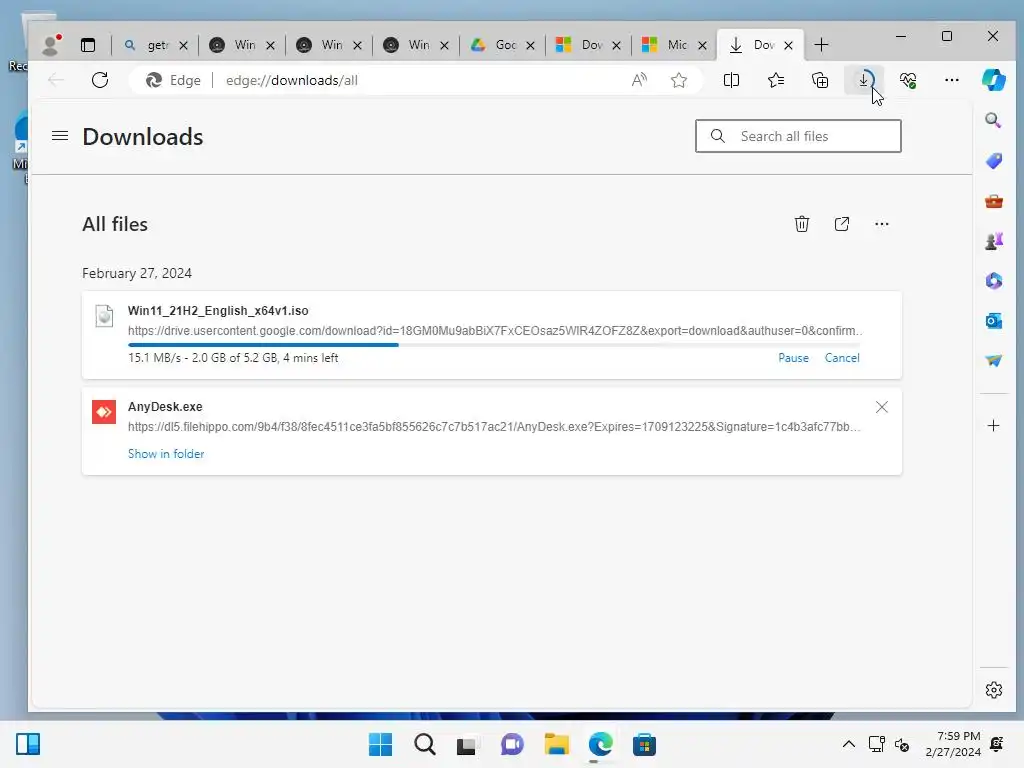The height and width of the screenshot is (768, 1024).
Task: Switch to the first search tab
Action: (x=153, y=44)
